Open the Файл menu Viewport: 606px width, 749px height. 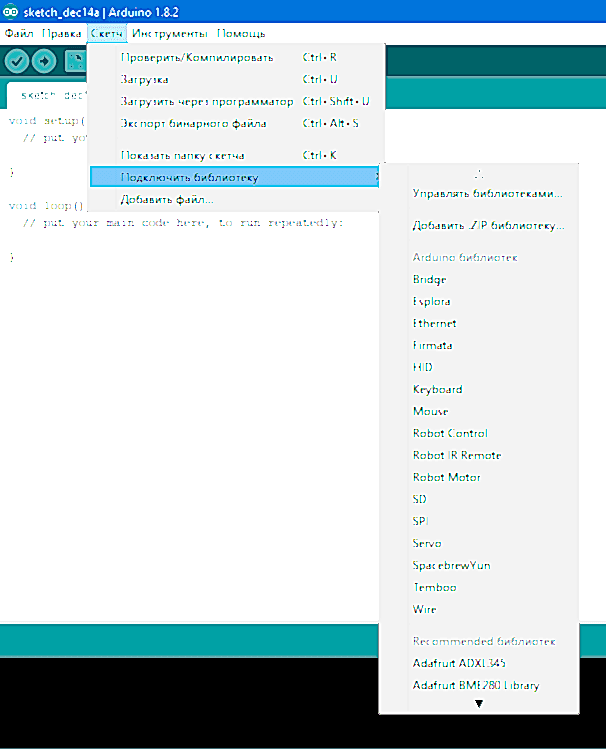[19, 34]
